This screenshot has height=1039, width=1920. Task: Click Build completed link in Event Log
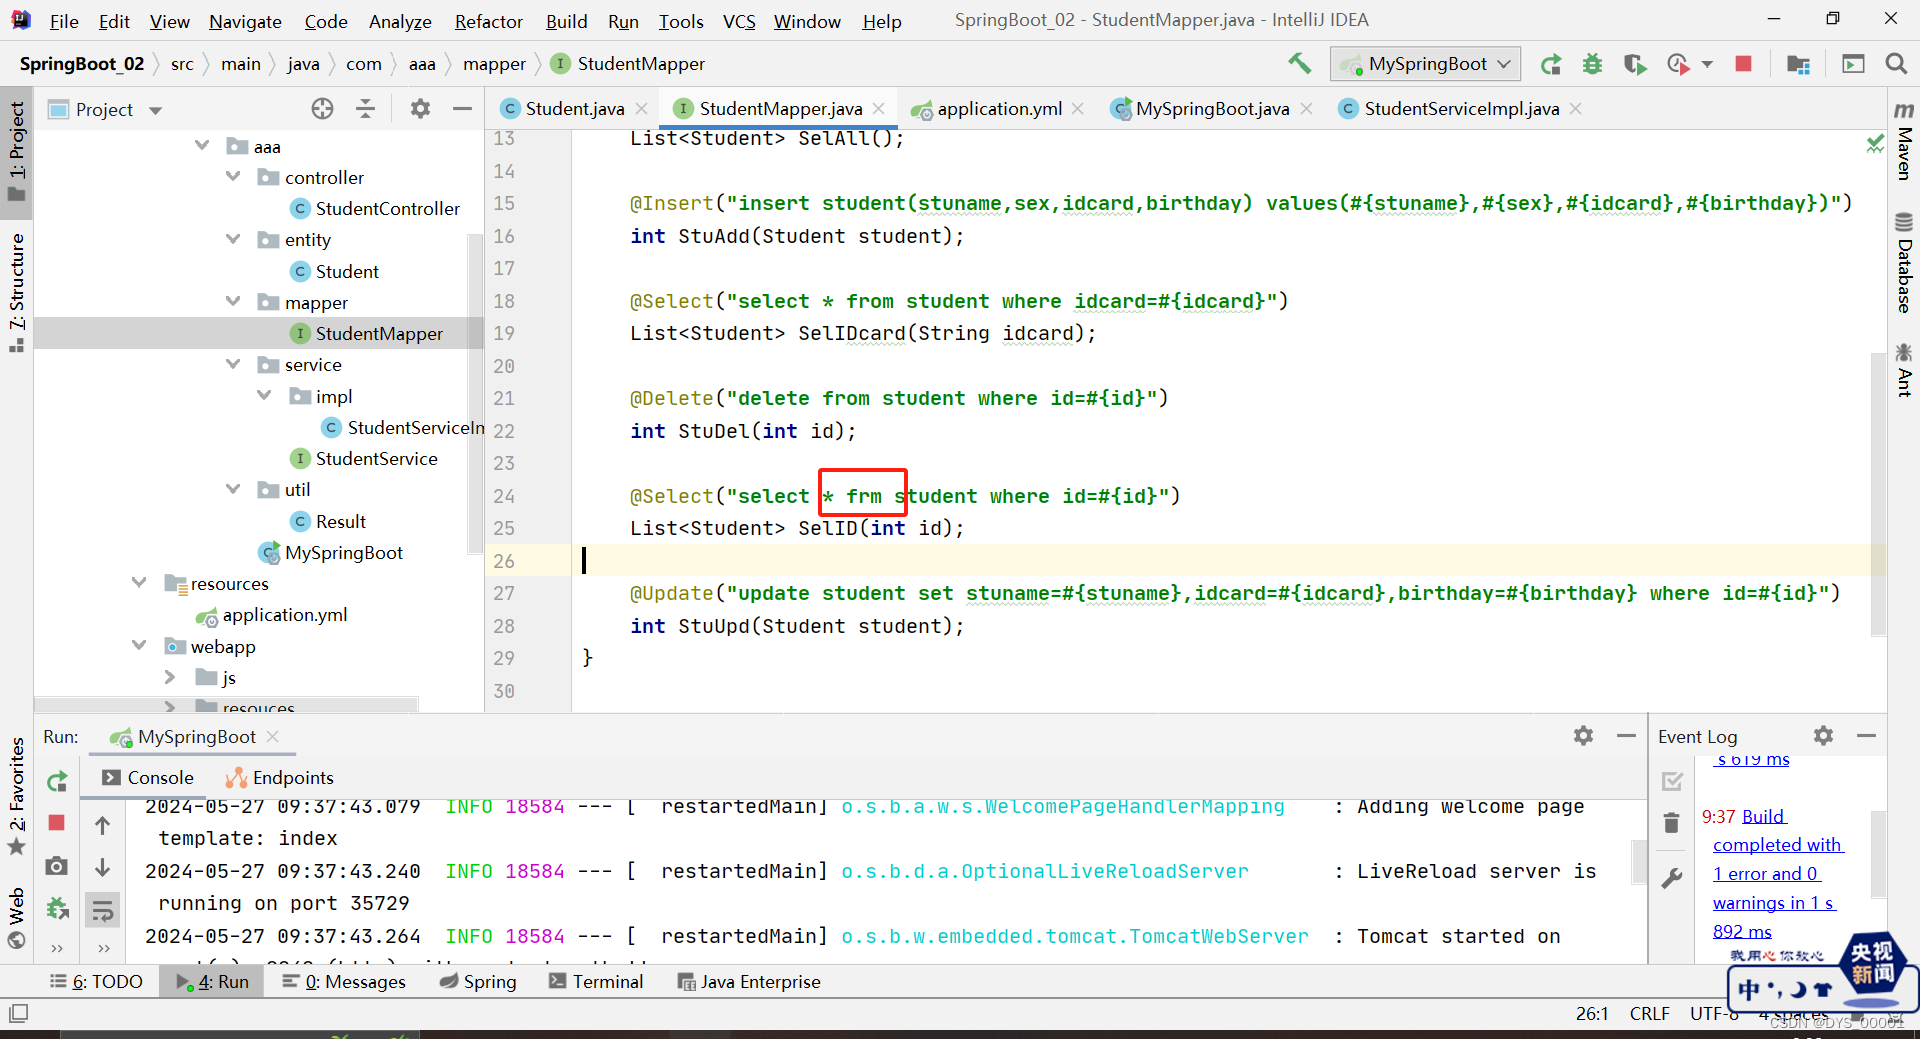tap(1776, 873)
